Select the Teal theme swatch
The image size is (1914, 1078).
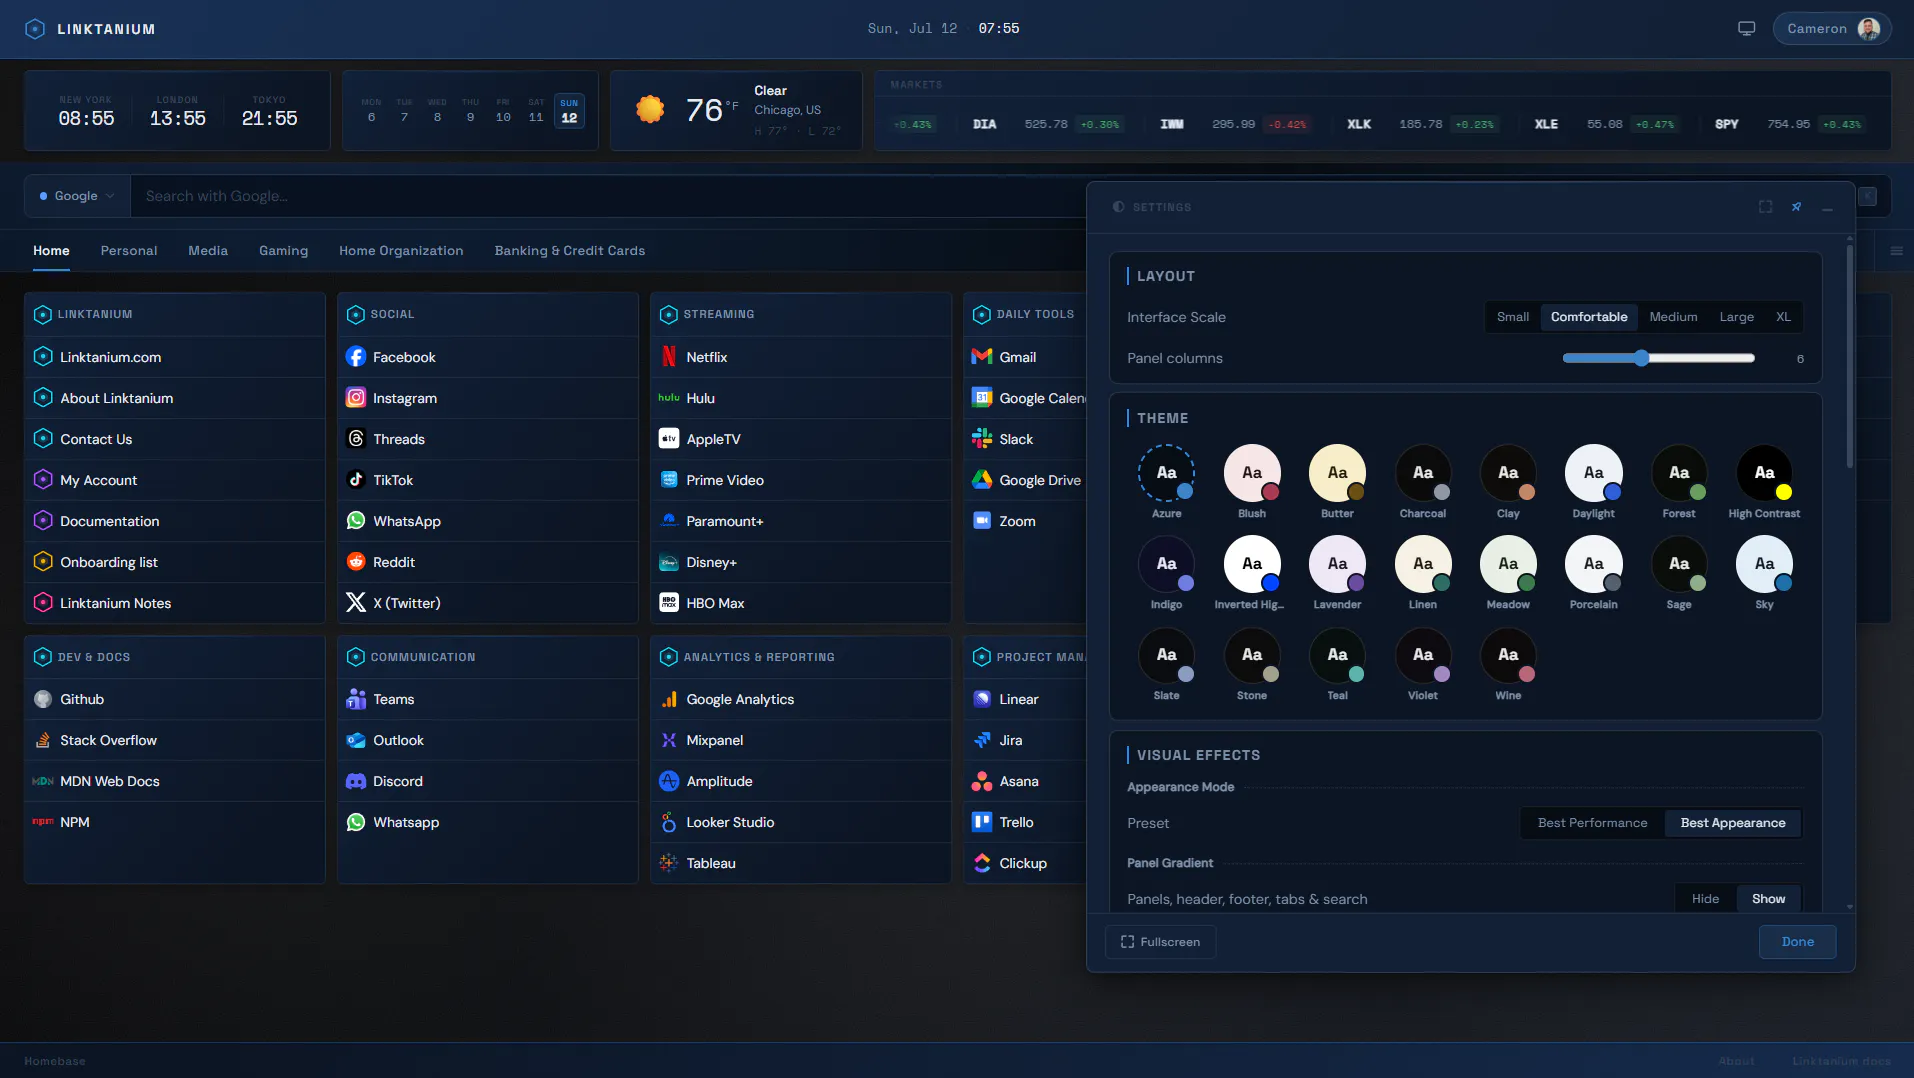1337,655
